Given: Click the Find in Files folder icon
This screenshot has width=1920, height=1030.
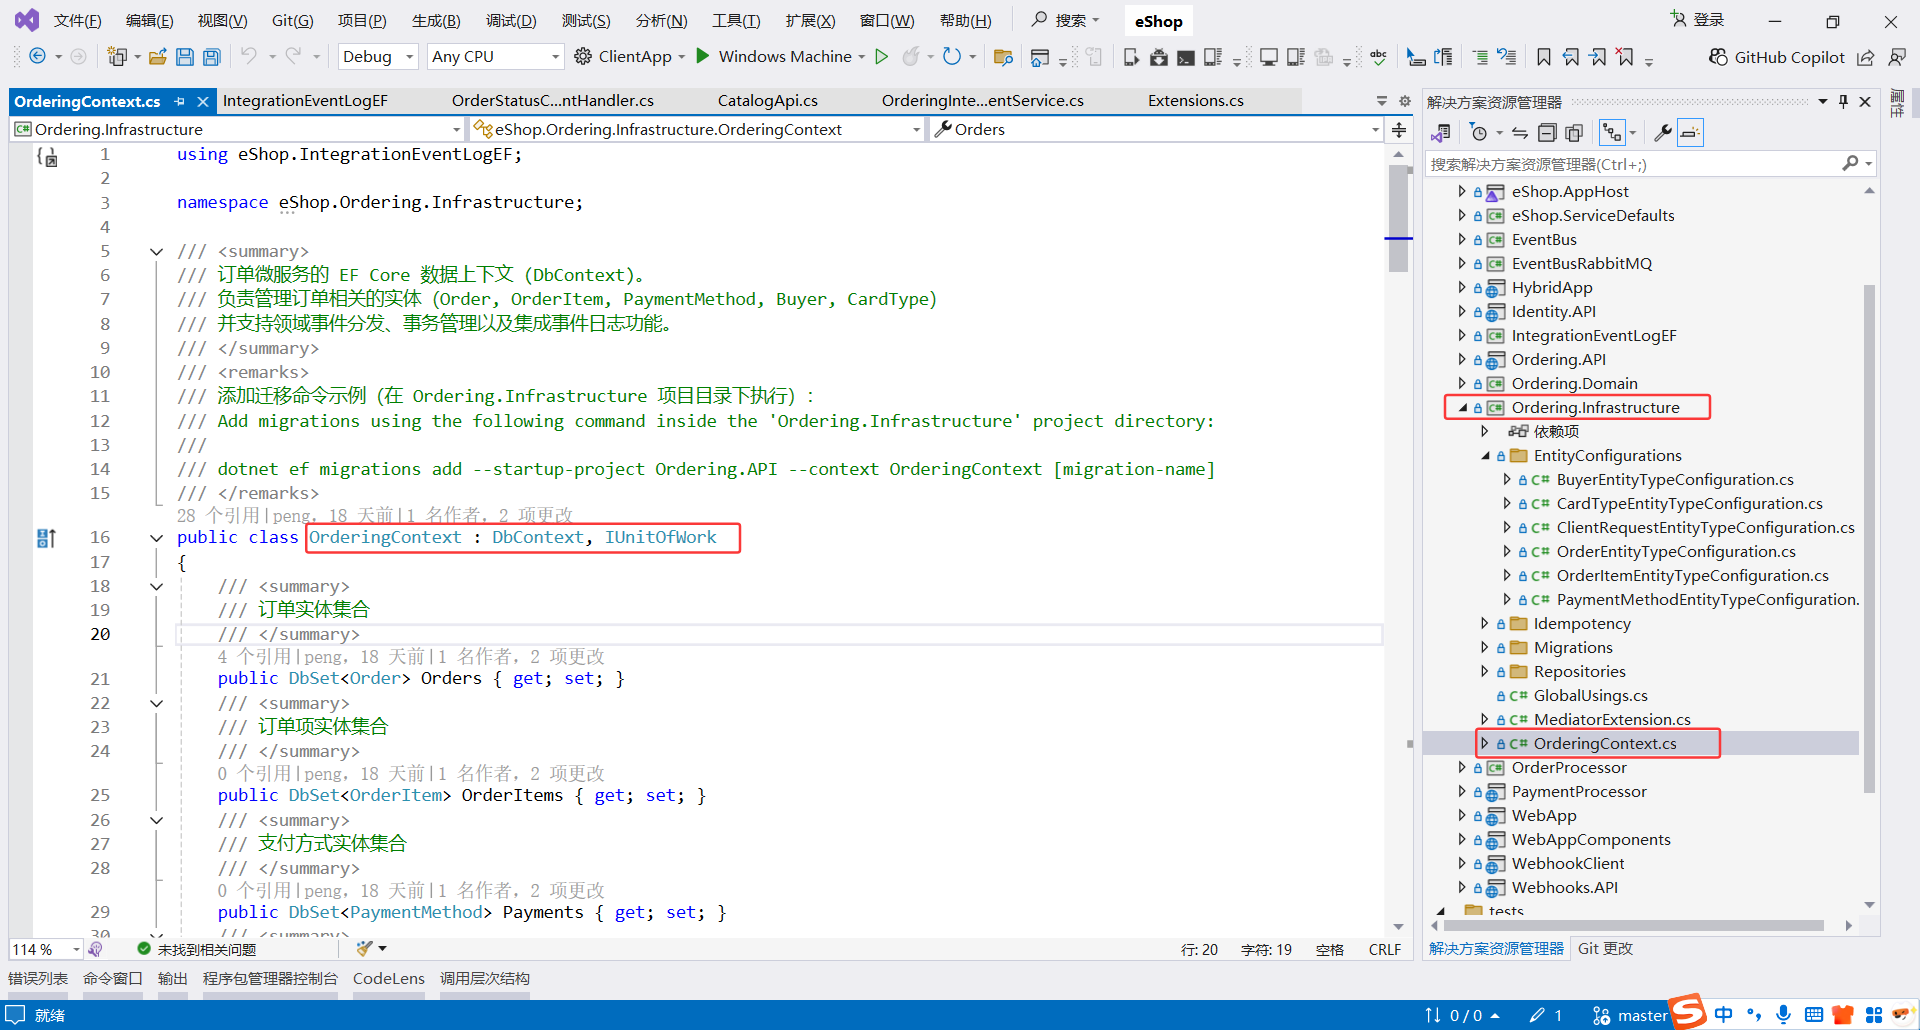Looking at the screenshot, I should [1003, 57].
